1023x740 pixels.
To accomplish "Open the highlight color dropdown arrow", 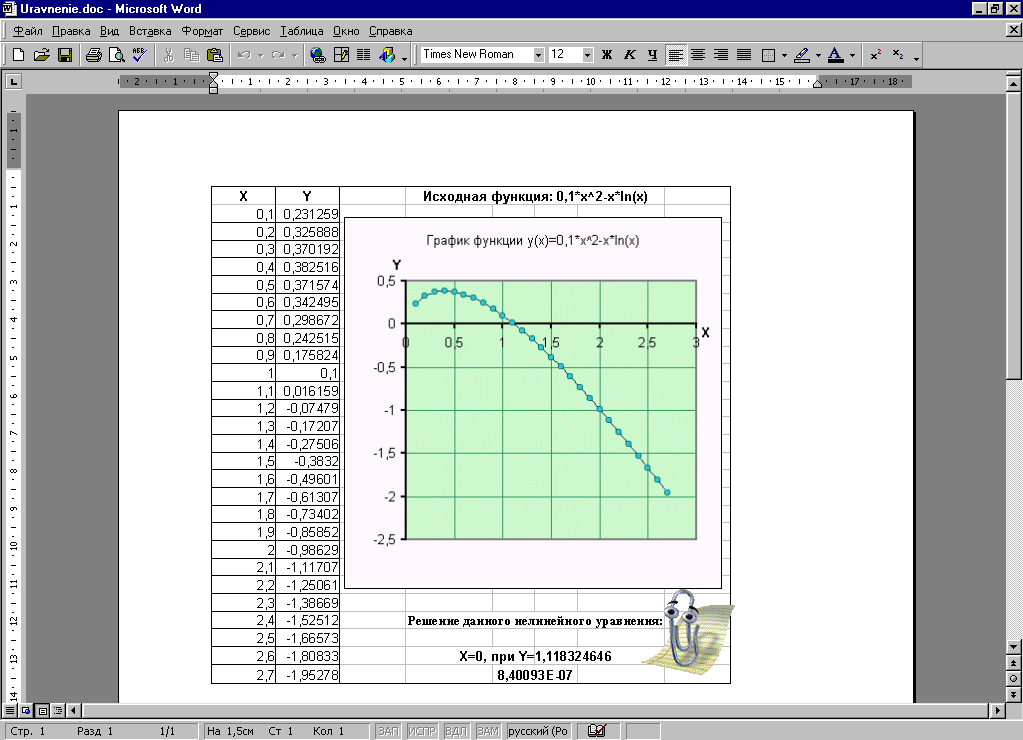I will (818, 55).
